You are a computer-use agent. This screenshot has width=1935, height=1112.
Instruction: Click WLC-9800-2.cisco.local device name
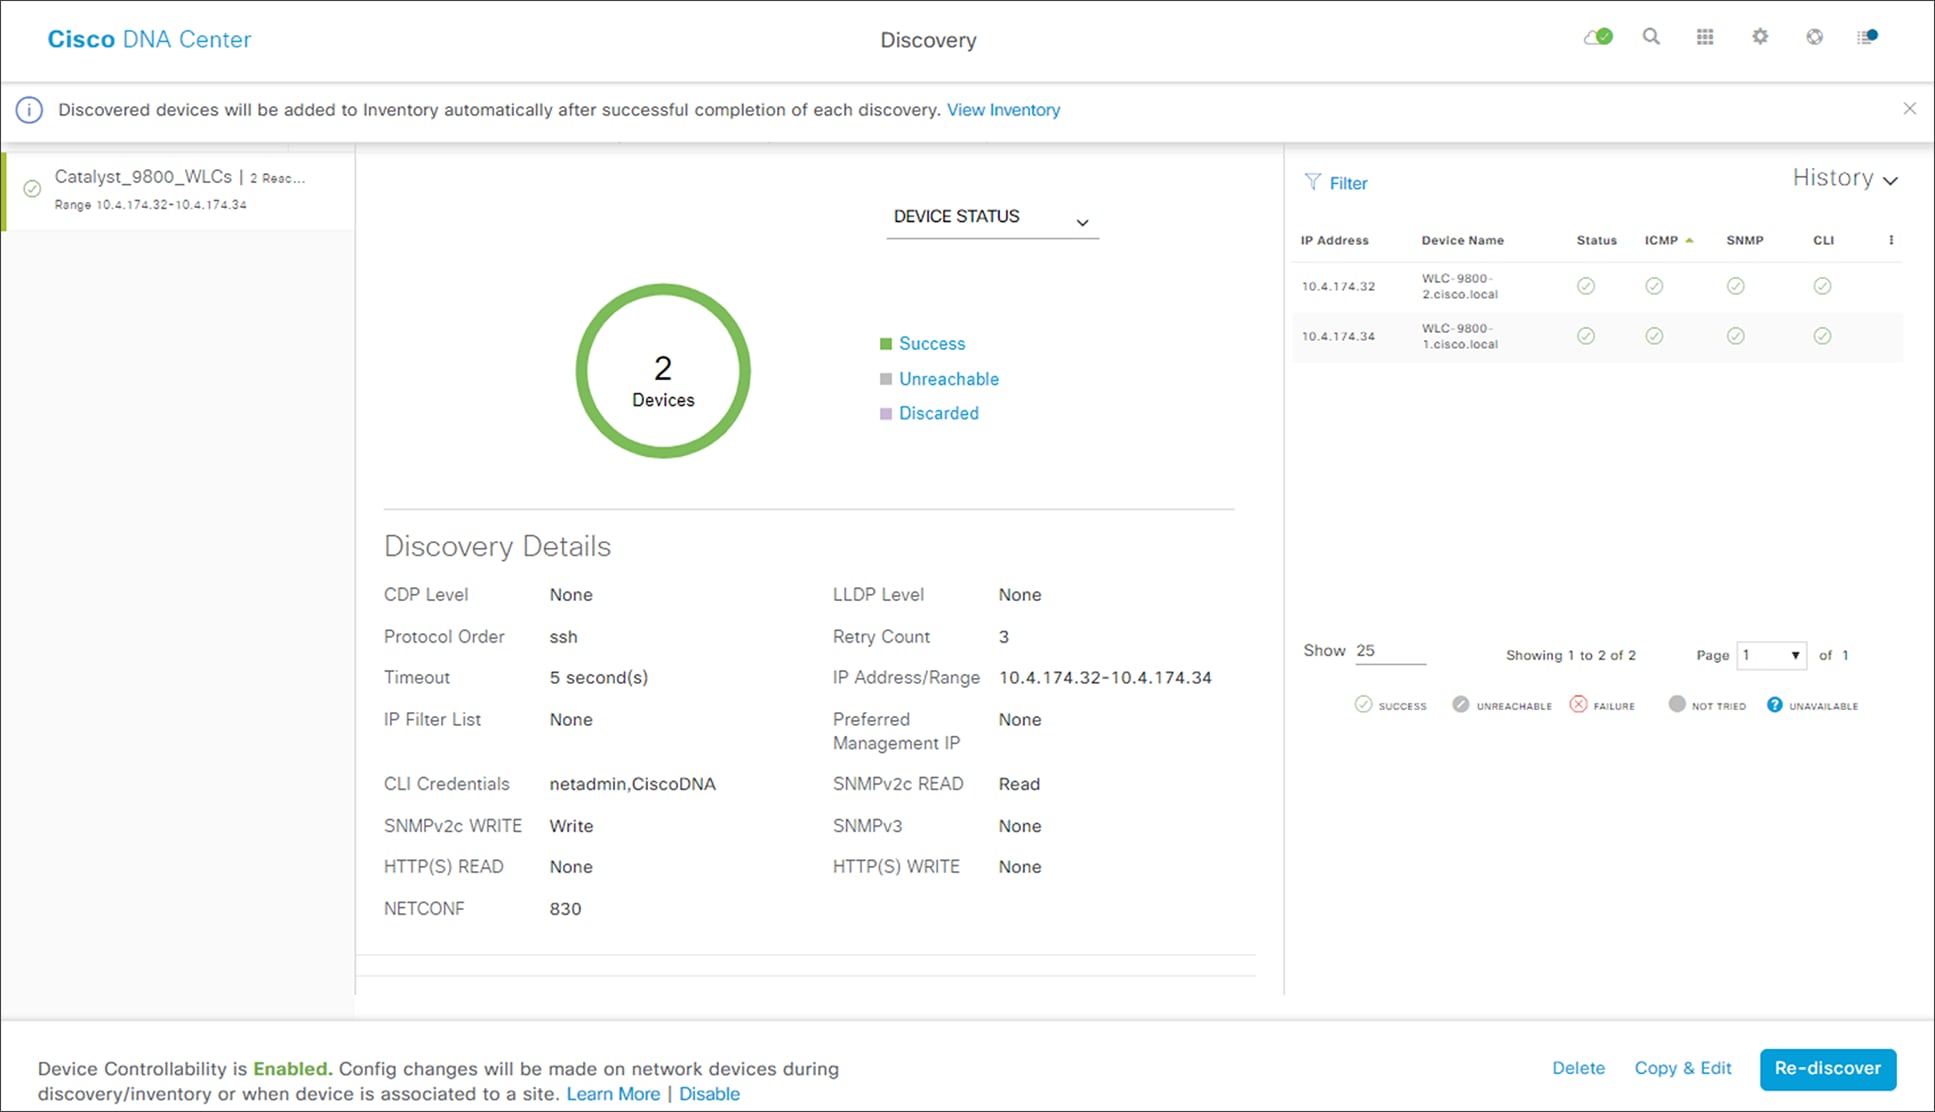click(1460, 286)
